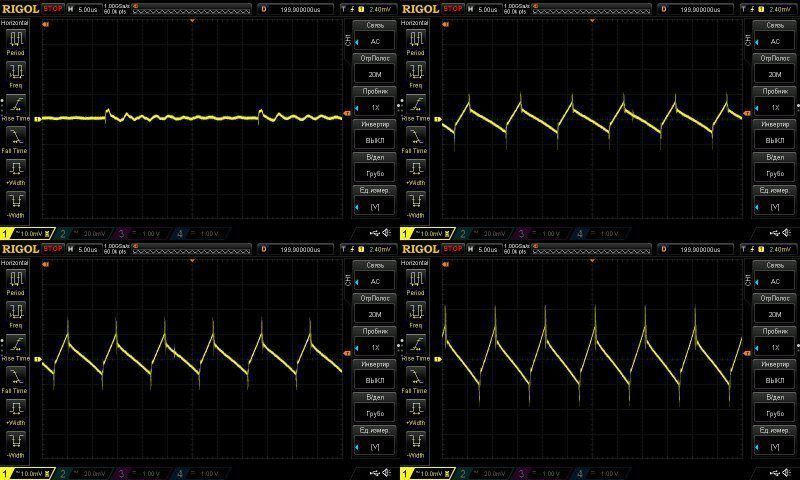Open Пробник 1X probe option, top-left scope
Screen dimensions: 800x480
[x=375, y=101]
